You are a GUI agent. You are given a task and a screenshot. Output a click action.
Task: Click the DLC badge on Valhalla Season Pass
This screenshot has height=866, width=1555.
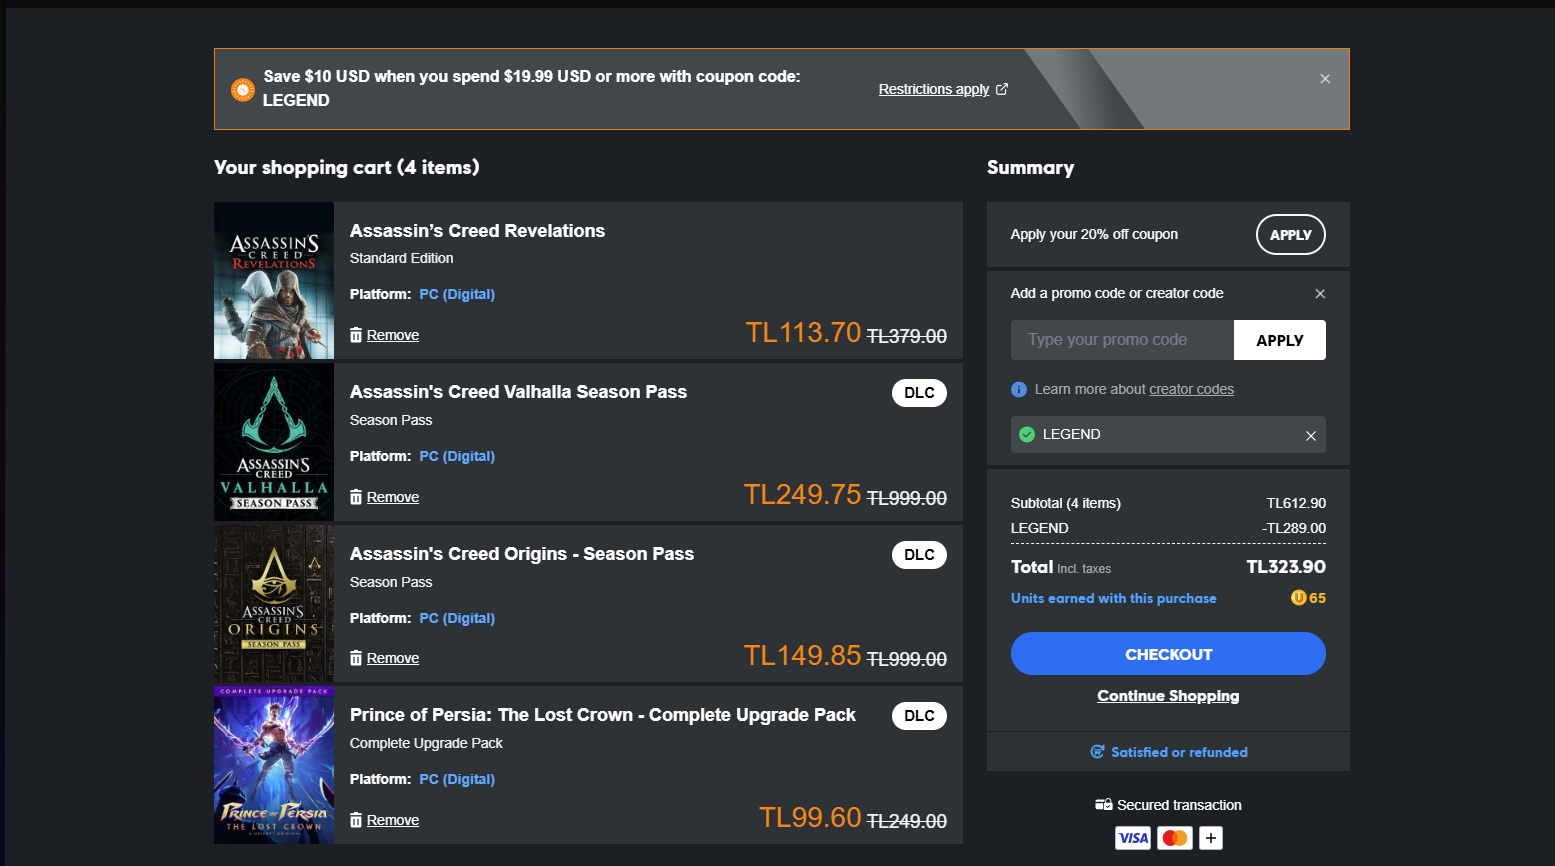pos(919,393)
